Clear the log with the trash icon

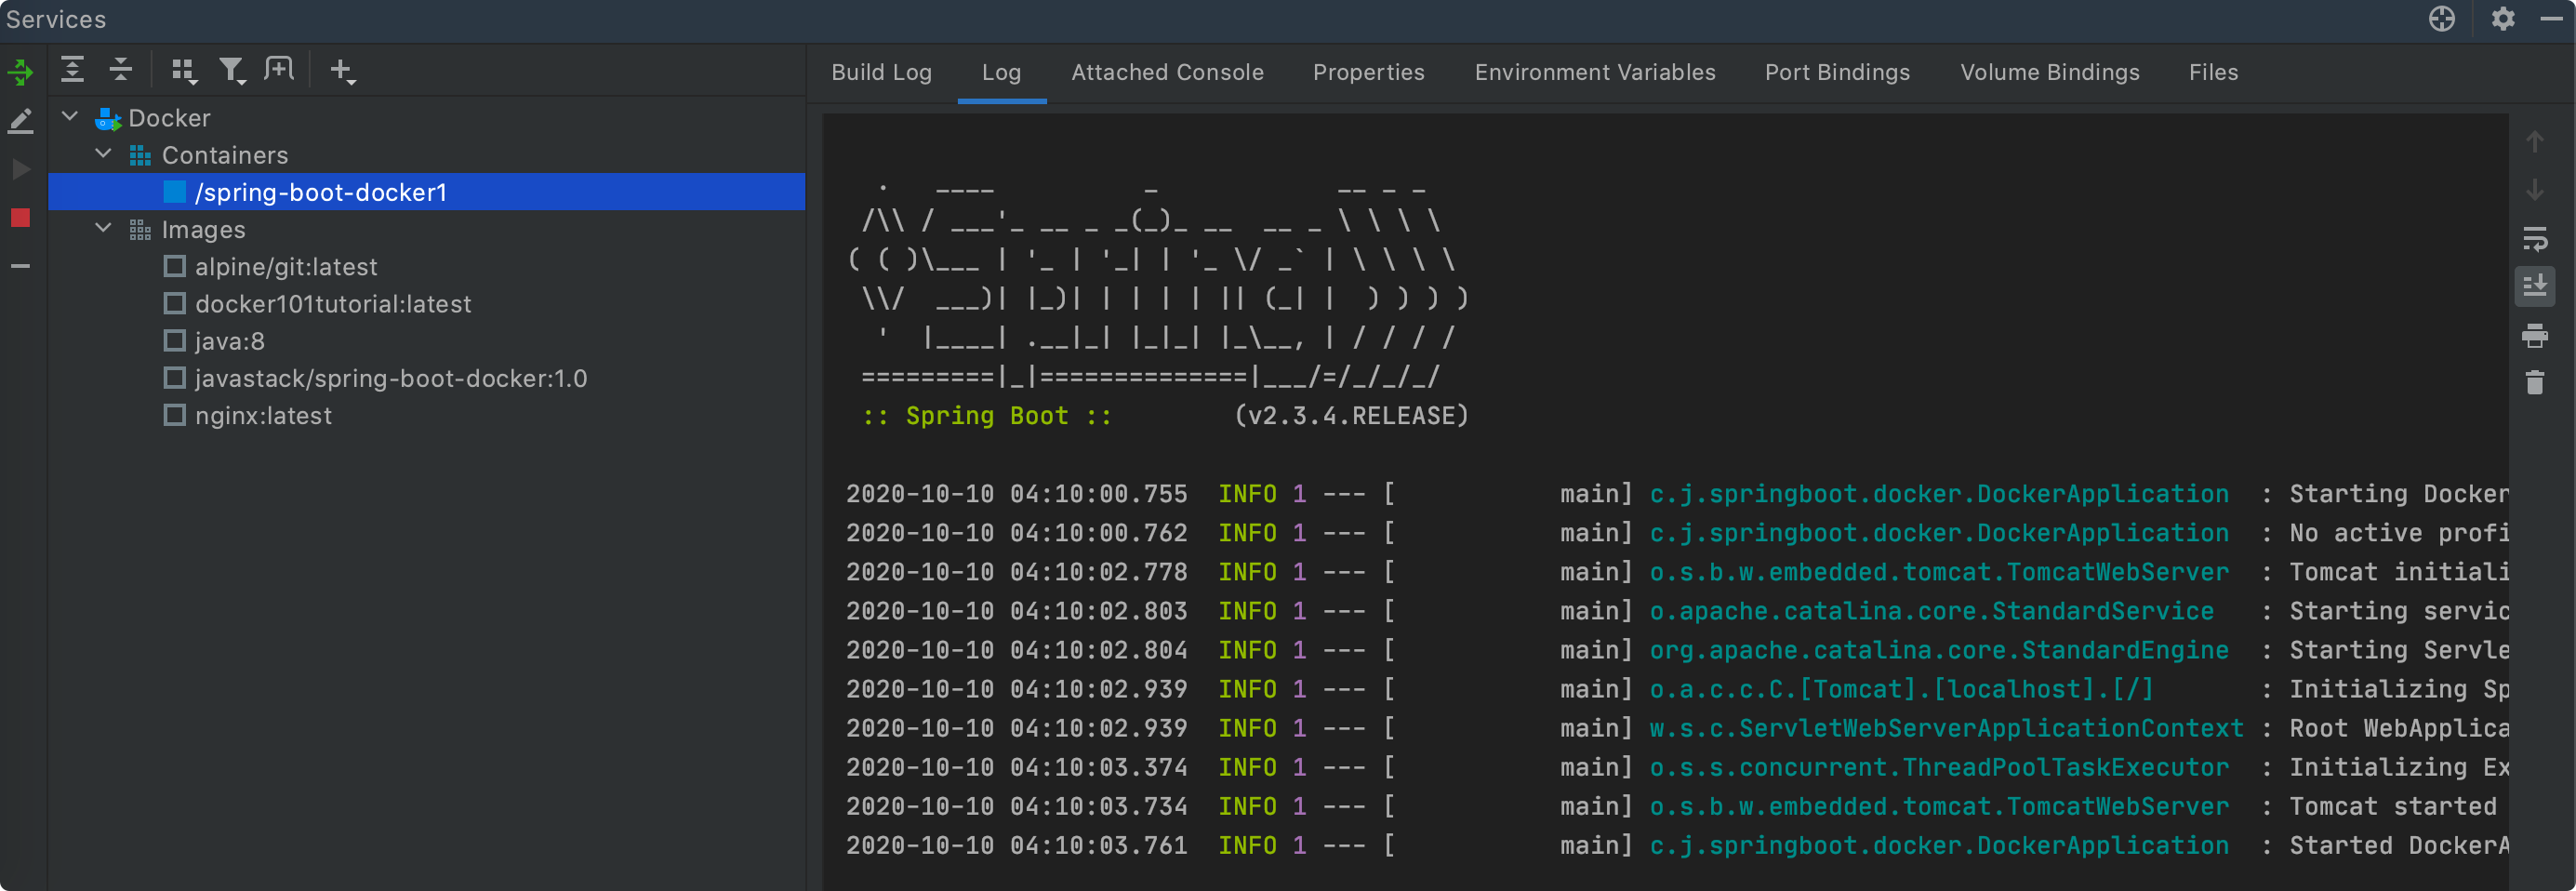point(2535,383)
